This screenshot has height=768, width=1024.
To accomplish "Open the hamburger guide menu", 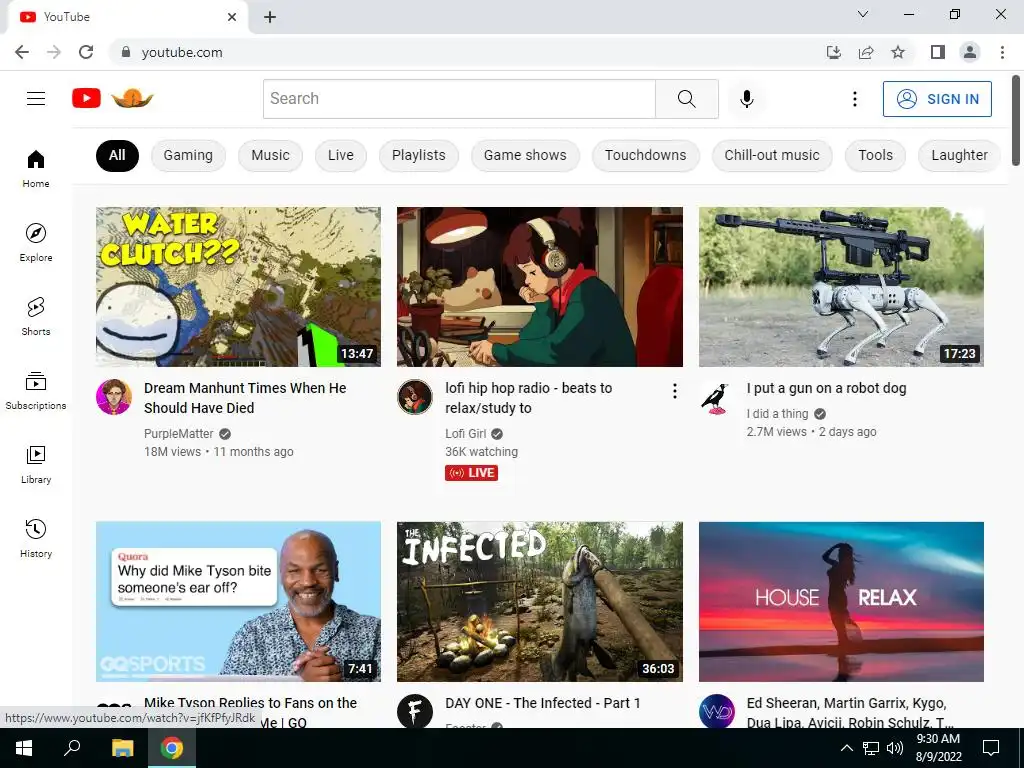I will coord(36,99).
